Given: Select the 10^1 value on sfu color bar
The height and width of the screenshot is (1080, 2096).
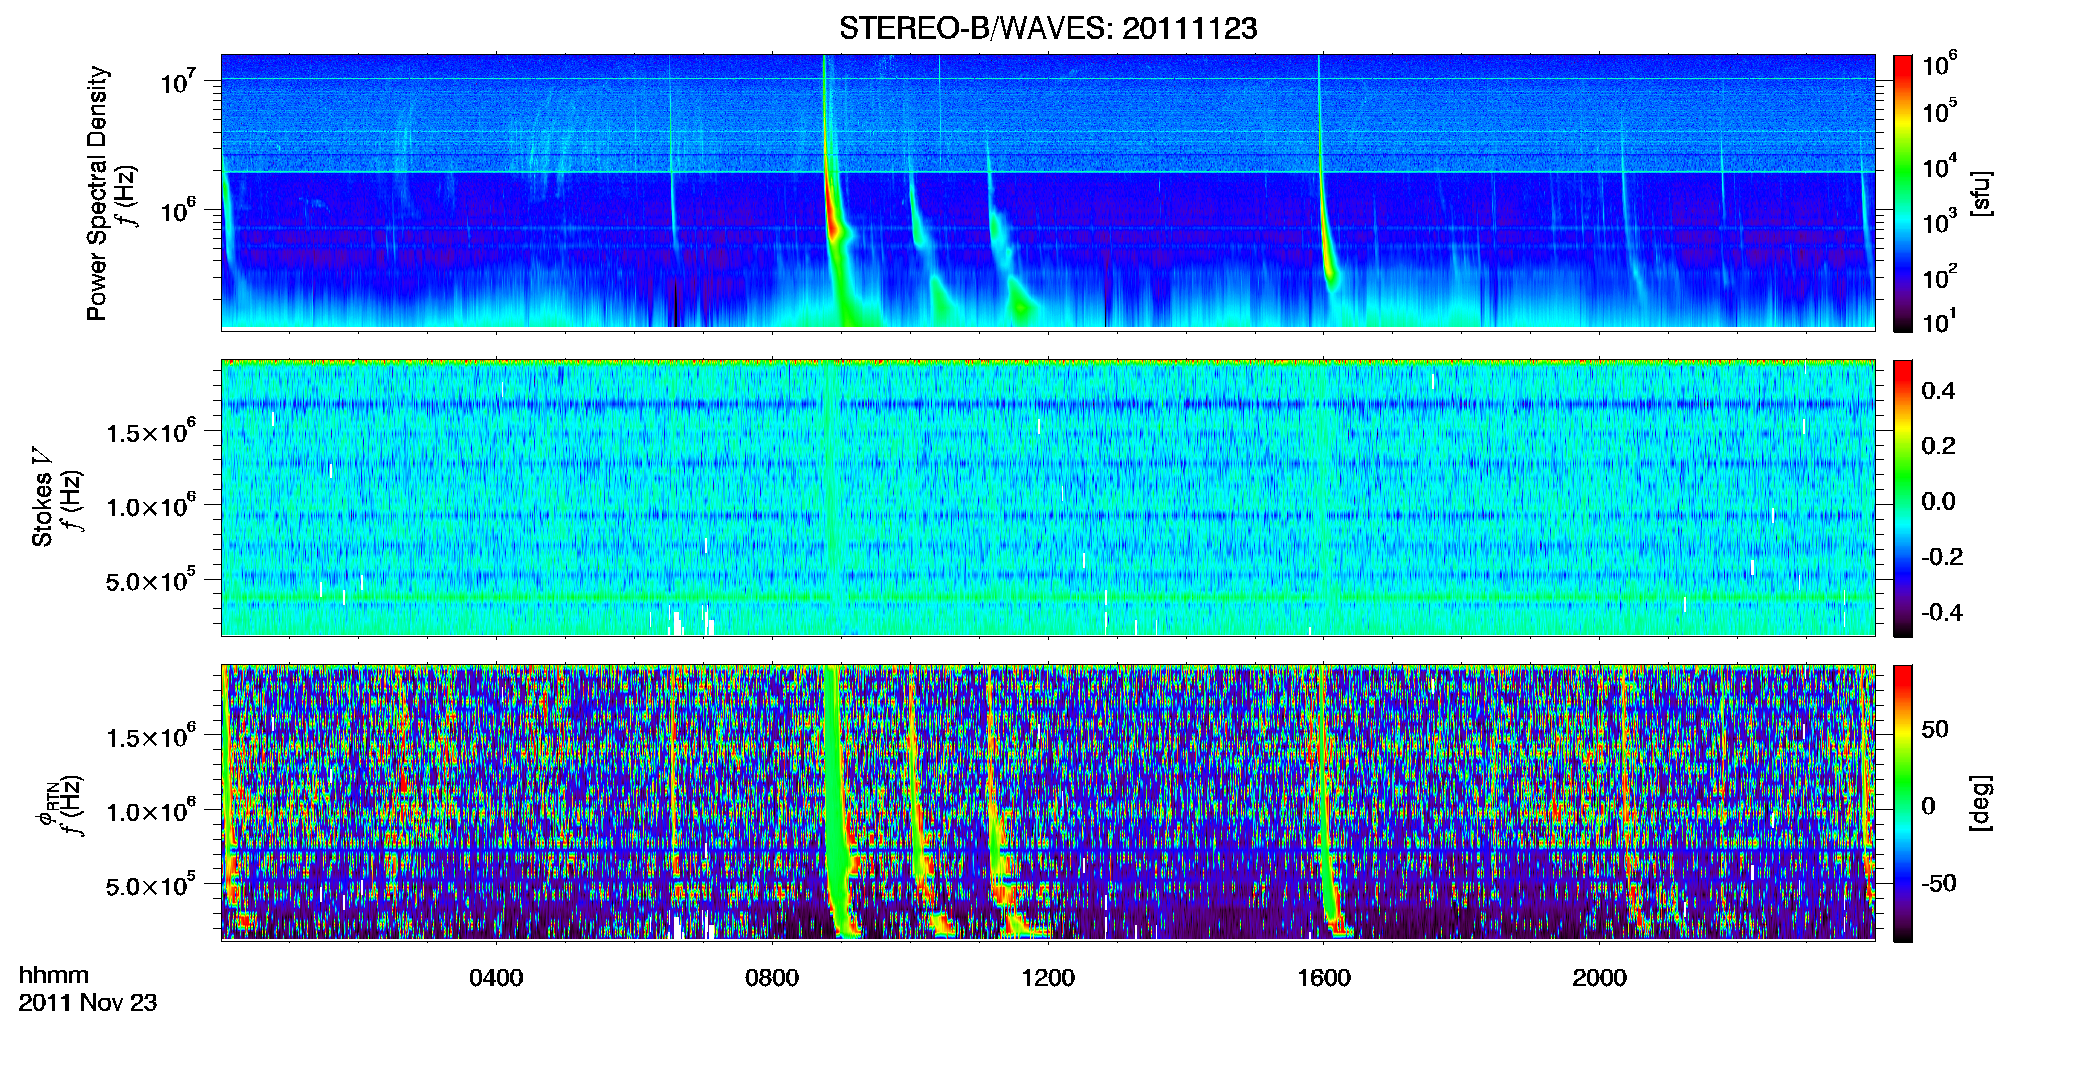Looking at the screenshot, I should click(x=1940, y=321).
